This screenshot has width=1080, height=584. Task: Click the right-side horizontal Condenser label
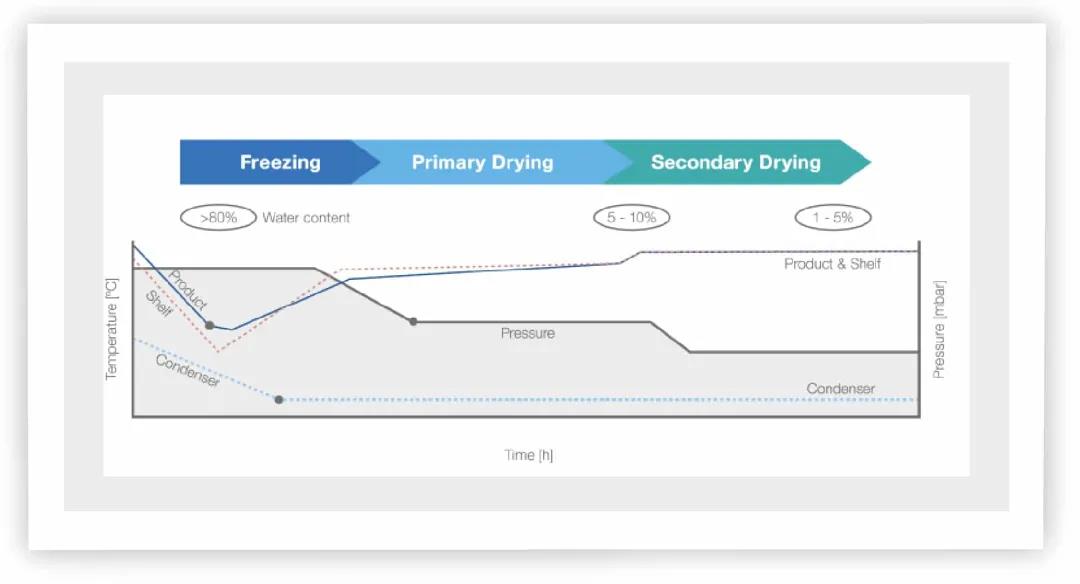click(x=840, y=389)
